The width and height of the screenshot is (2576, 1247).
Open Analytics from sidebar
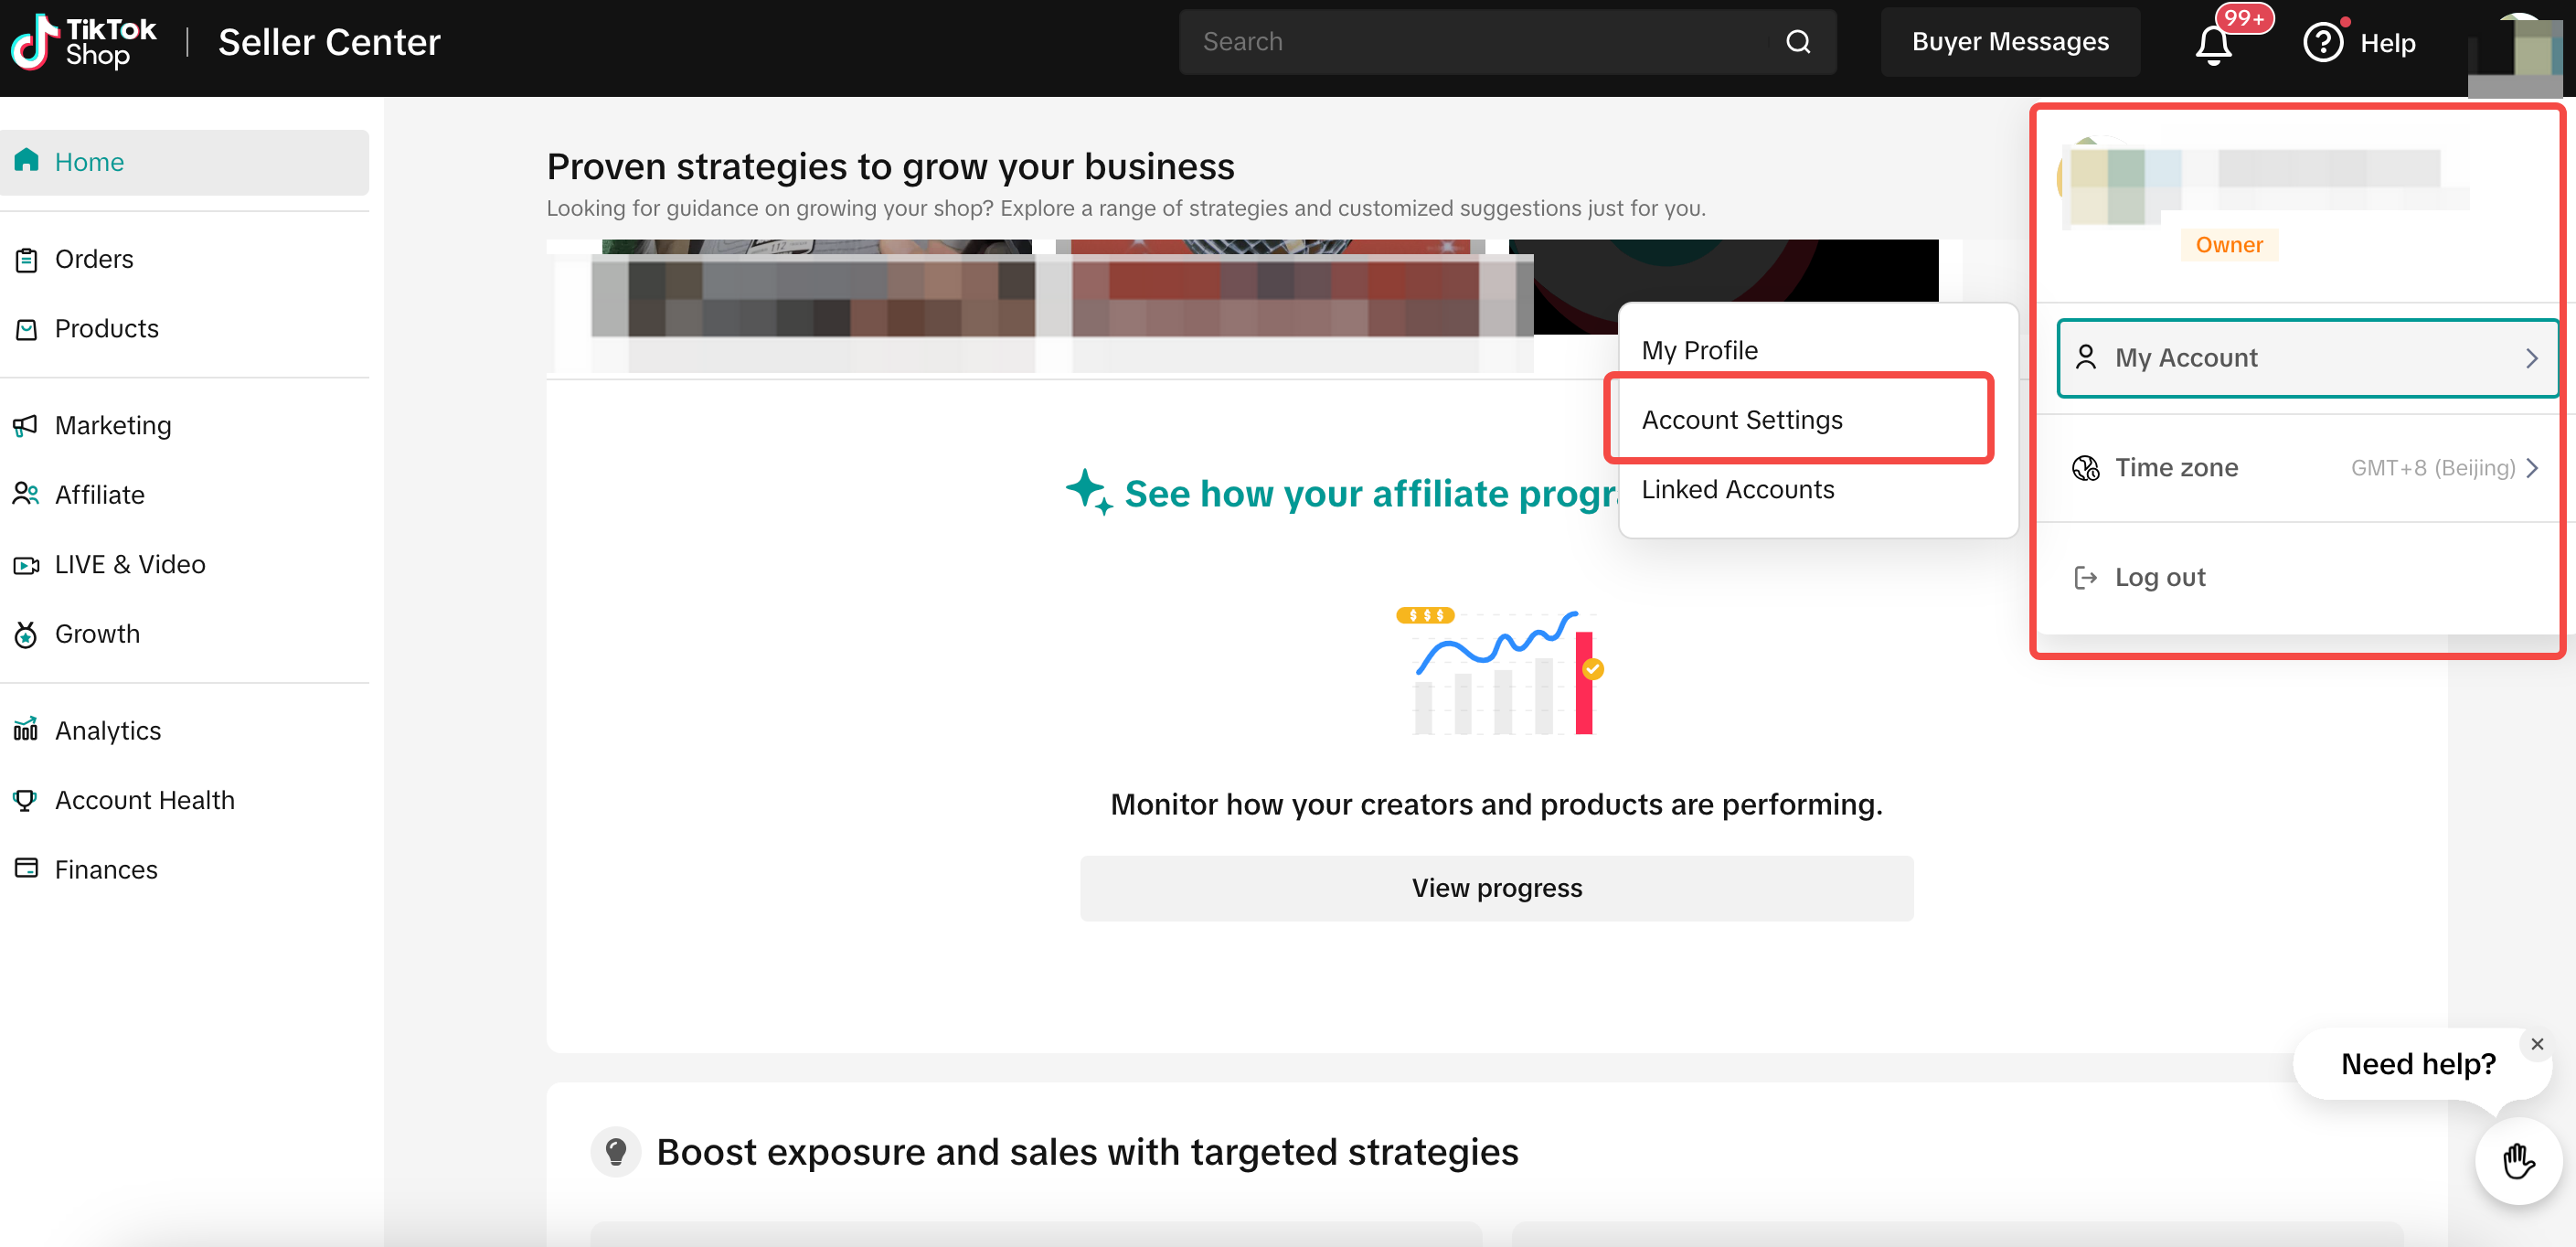107,730
